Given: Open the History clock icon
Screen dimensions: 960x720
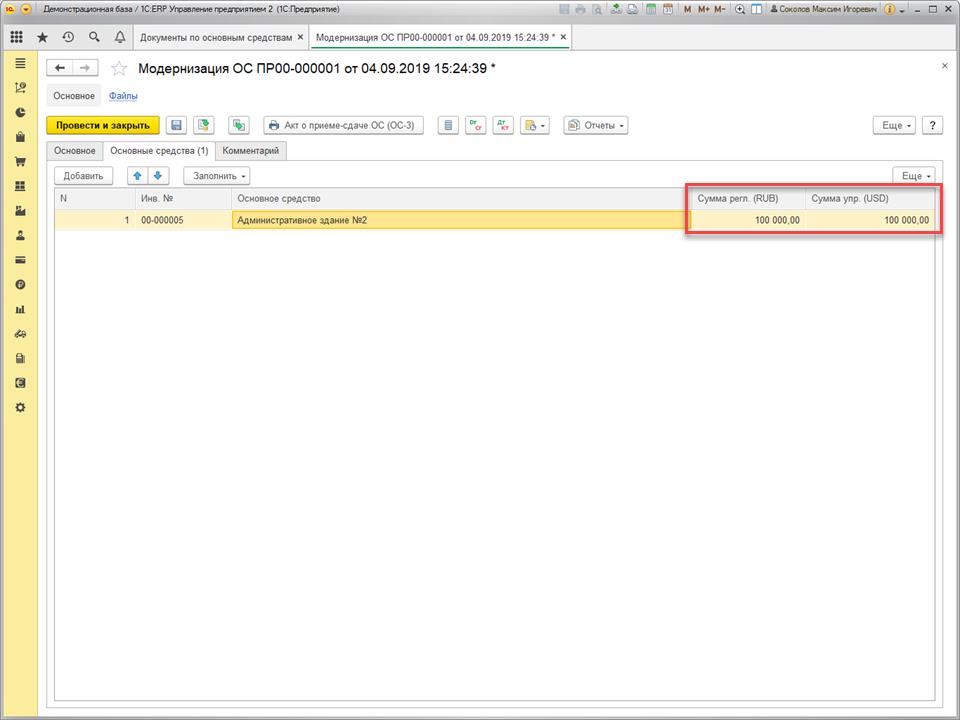Looking at the screenshot, I should pyautogui.click(x=68, y=37).
